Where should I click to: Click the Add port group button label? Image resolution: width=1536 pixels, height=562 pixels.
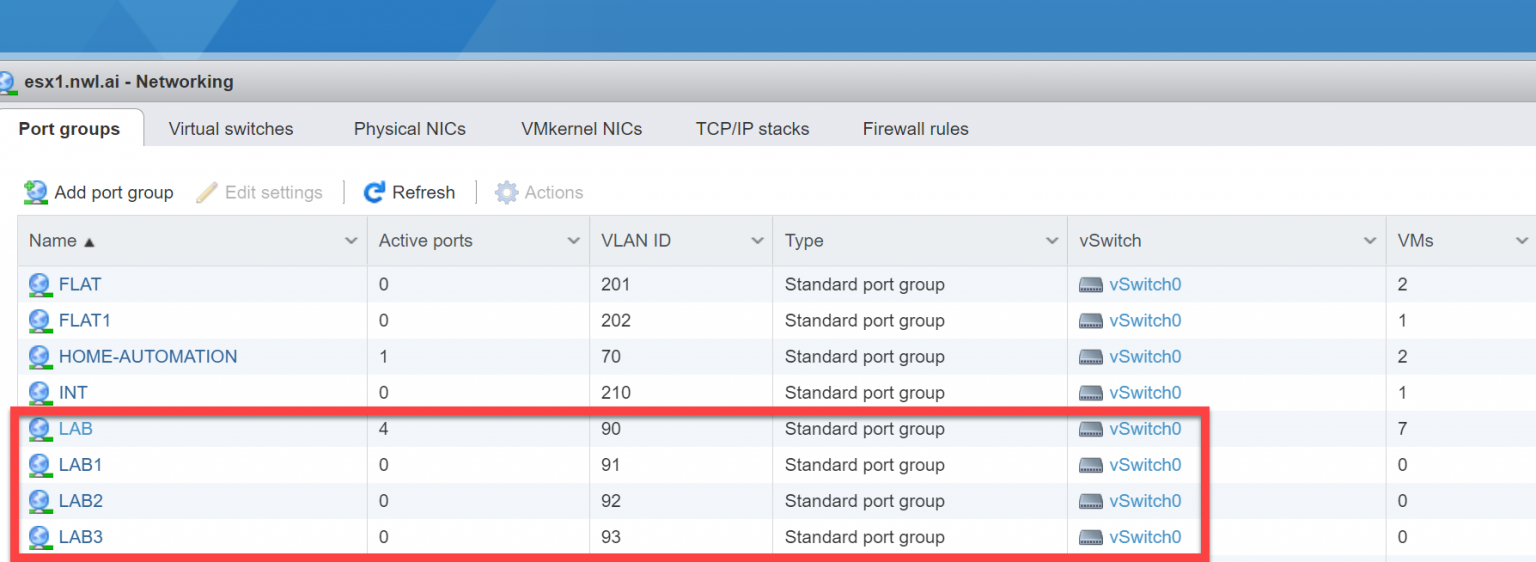pos(114,192)
